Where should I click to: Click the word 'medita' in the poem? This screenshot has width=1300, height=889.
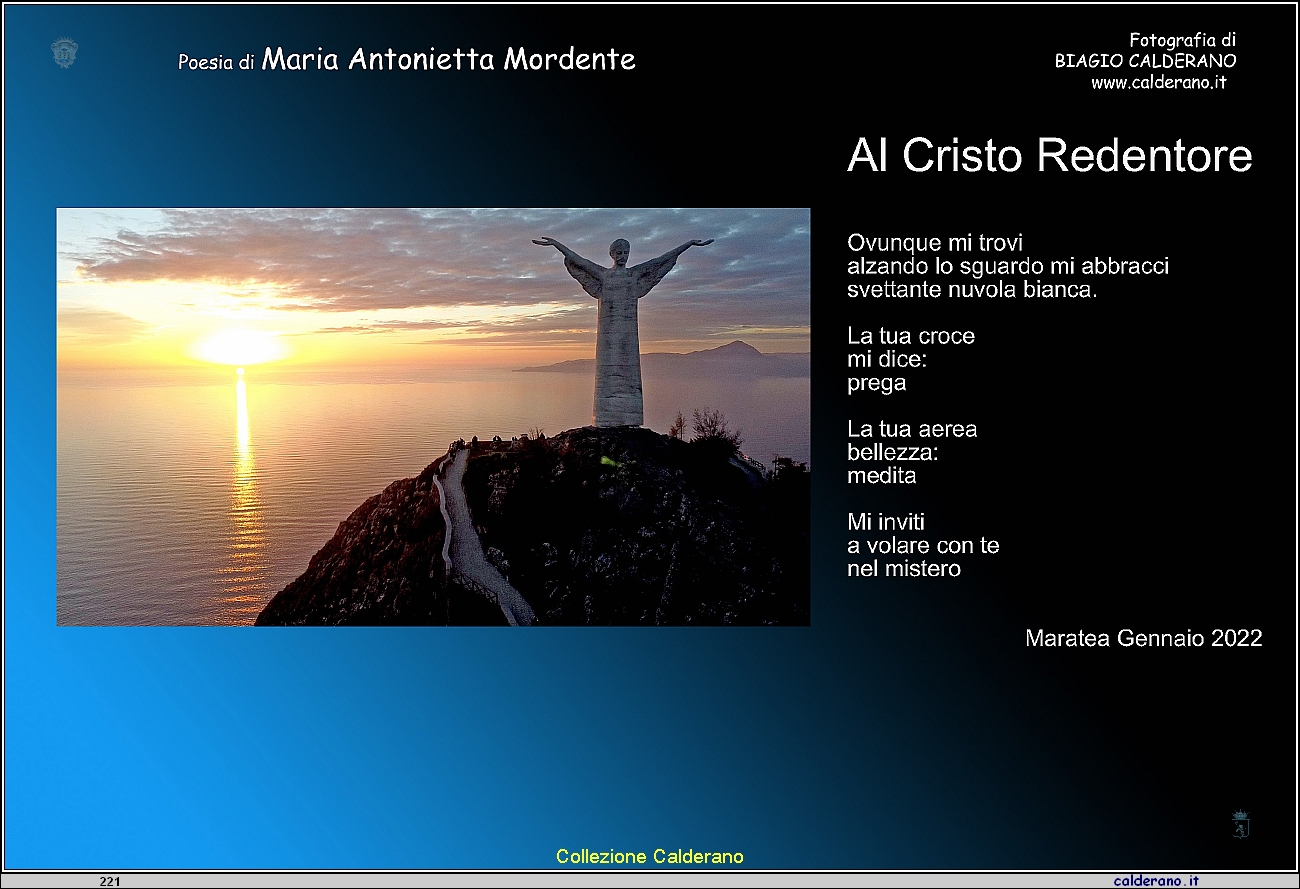point(882,476)
